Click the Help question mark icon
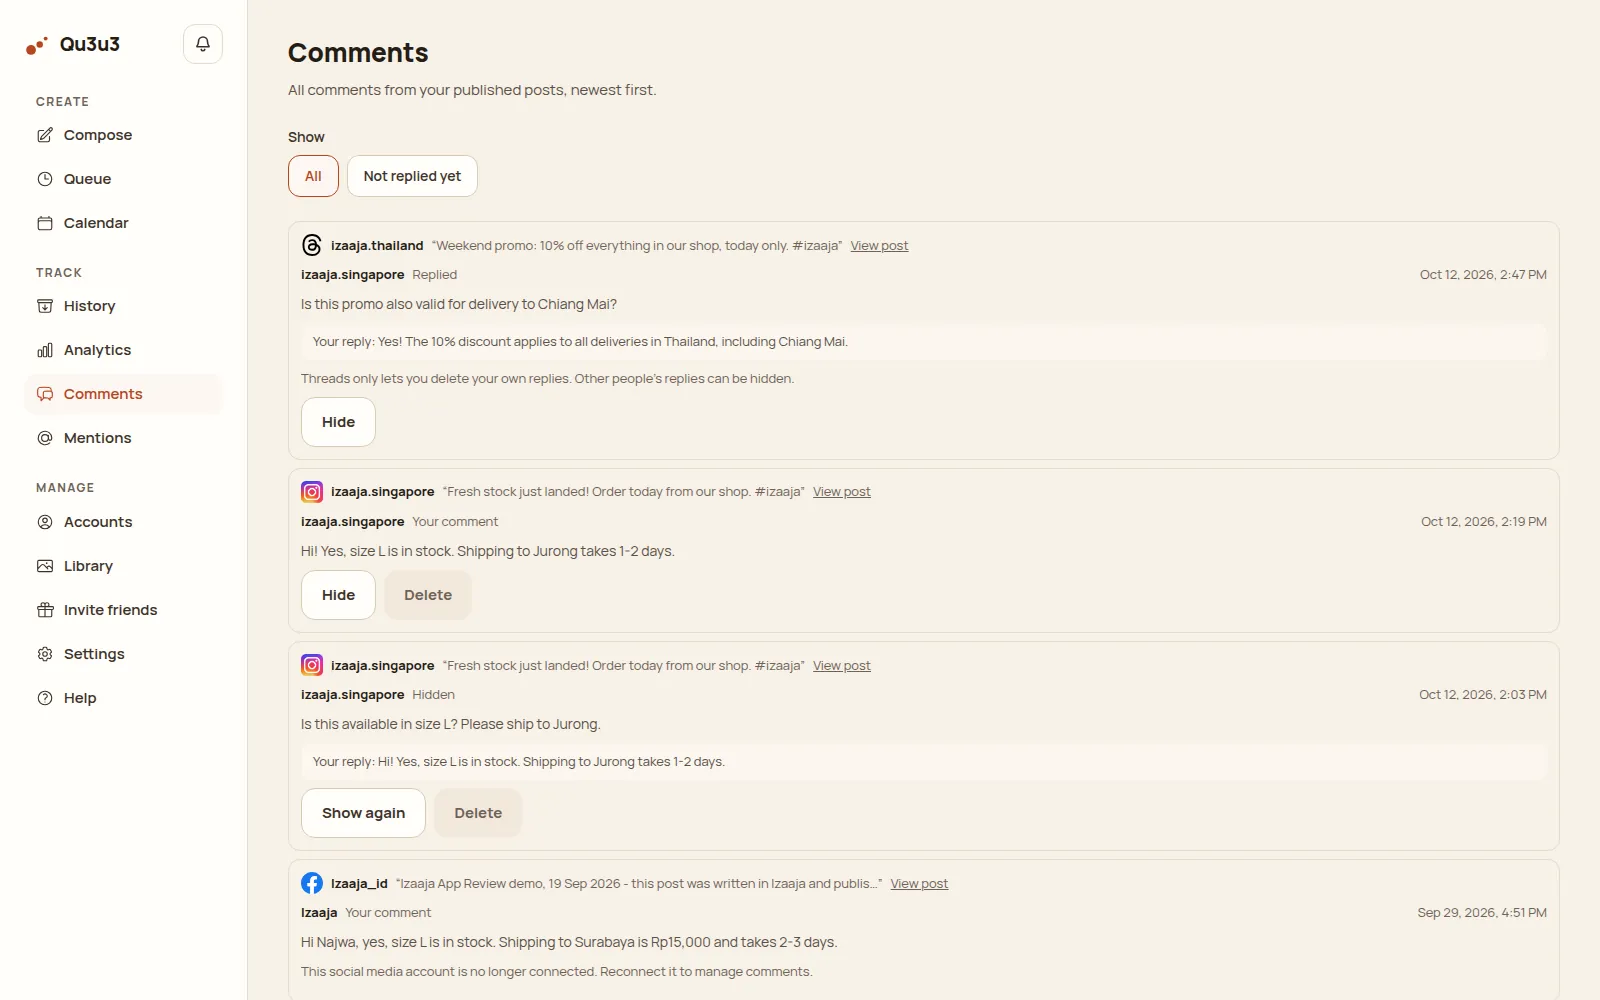The width and height of the screenshot is (1600, 1000). [x=45, y=698]
